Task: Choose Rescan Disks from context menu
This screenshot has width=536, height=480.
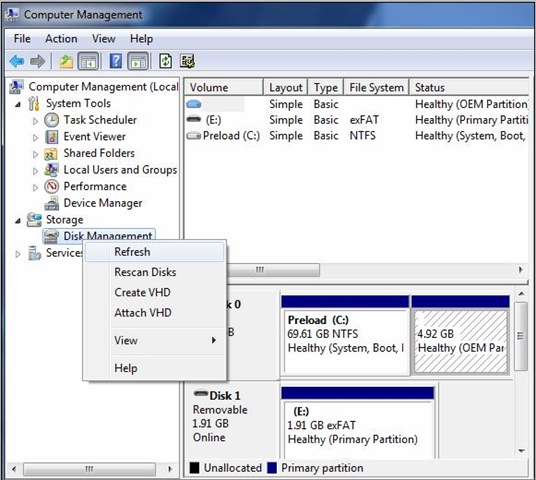Action: click(x=155, y=272)
